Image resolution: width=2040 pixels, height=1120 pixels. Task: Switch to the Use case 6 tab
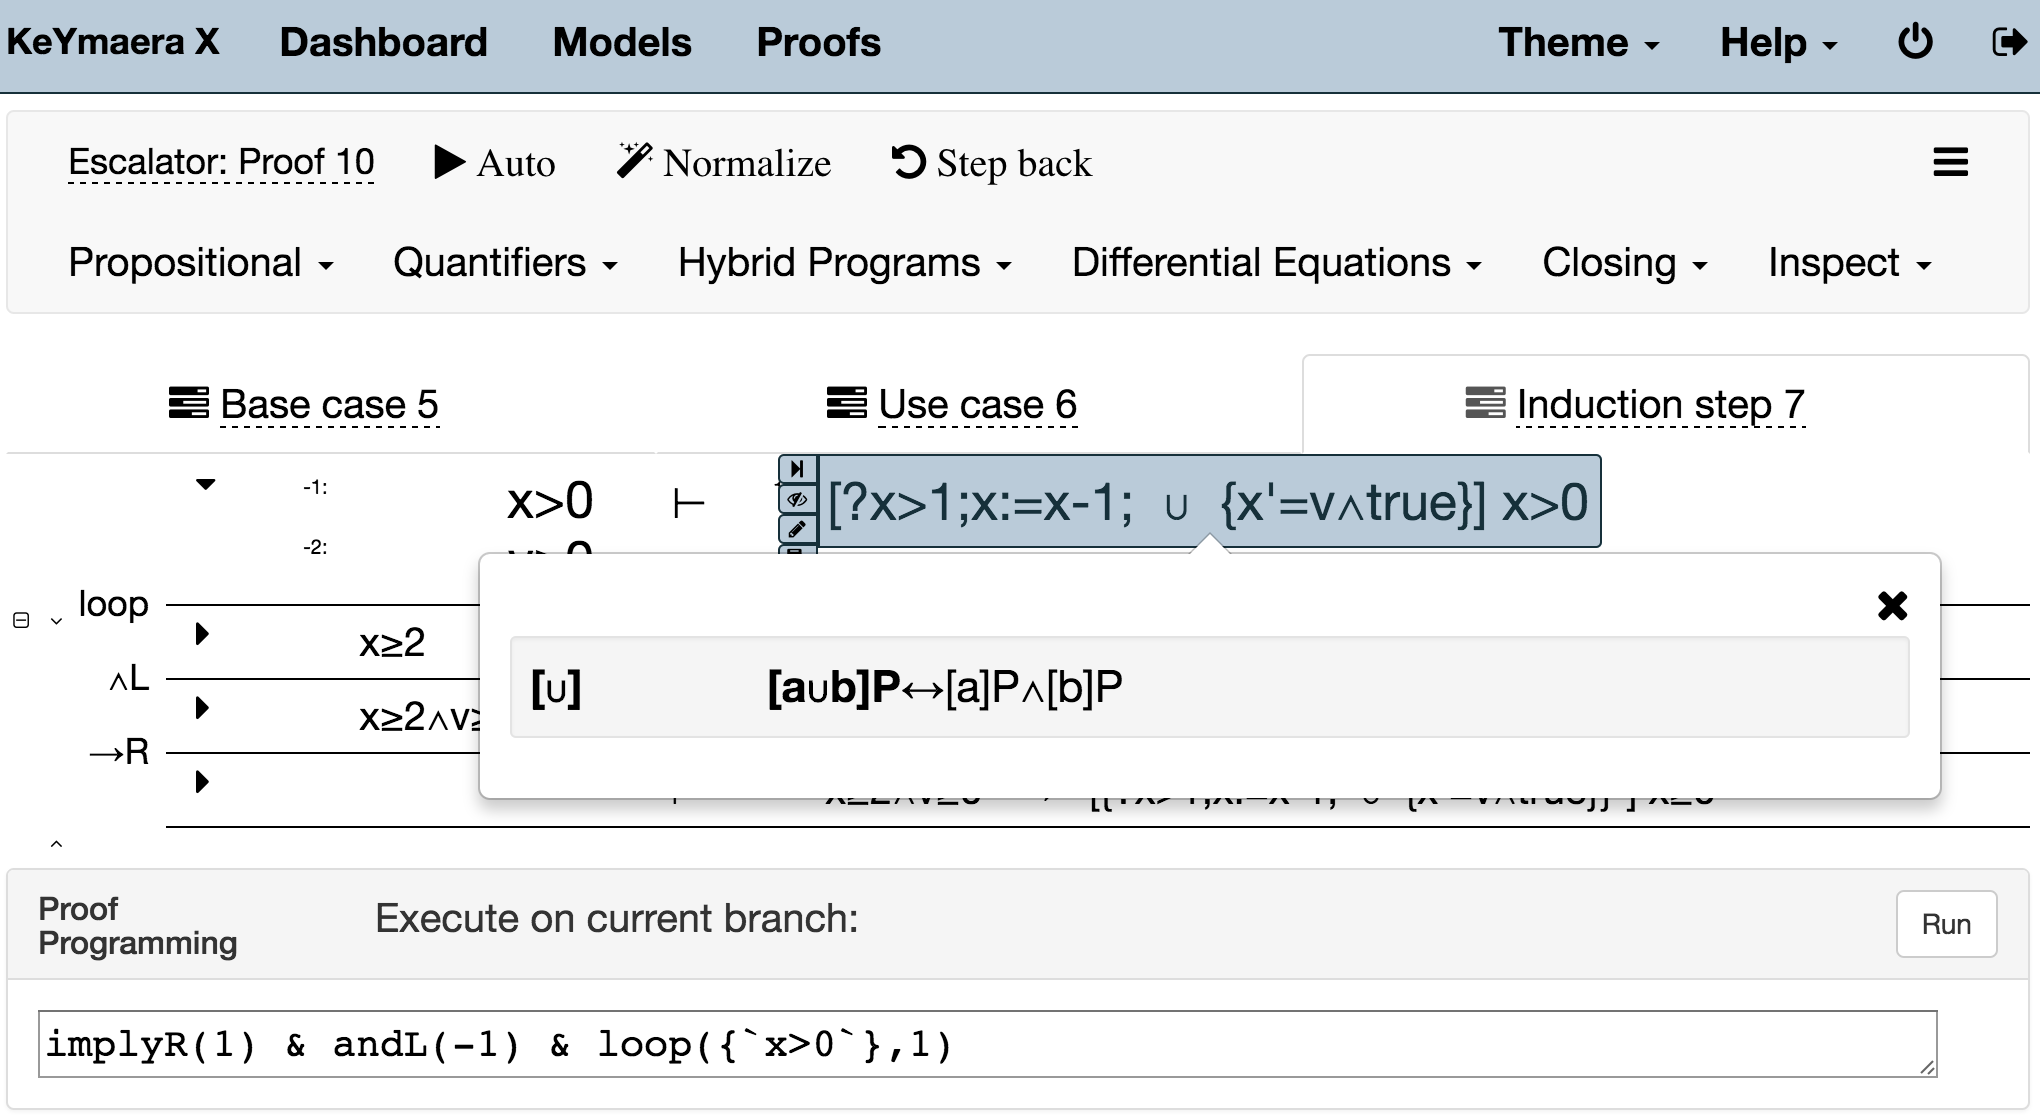[x=976, y=405]
